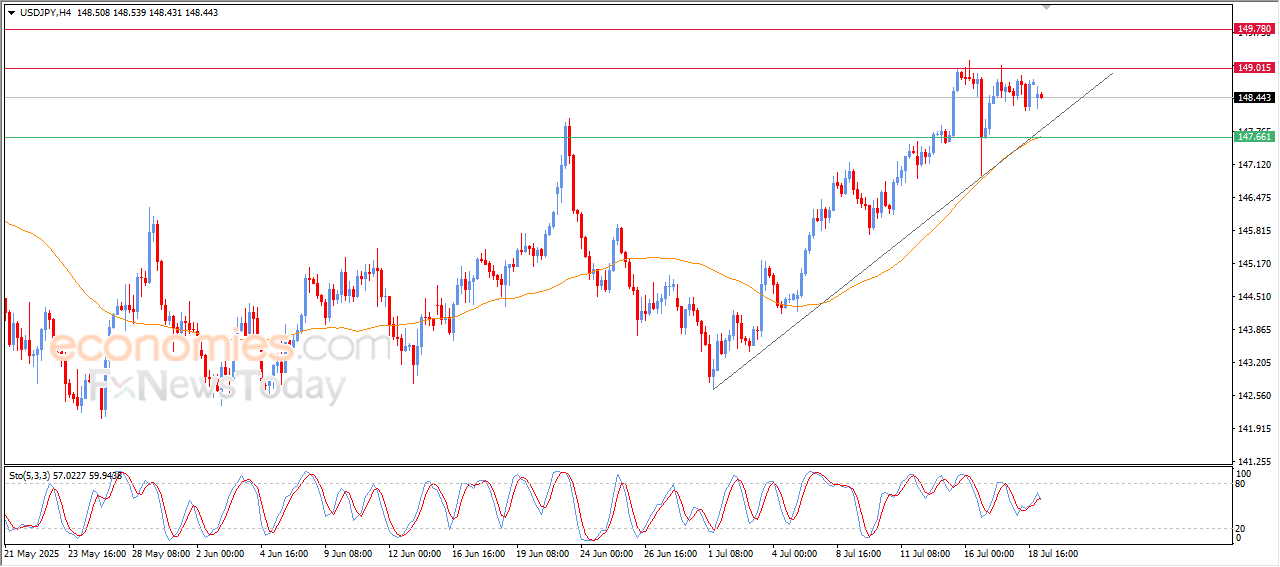Click the 4 Jun 16:00 time label
1280x567 pixels.
(286, 552)
